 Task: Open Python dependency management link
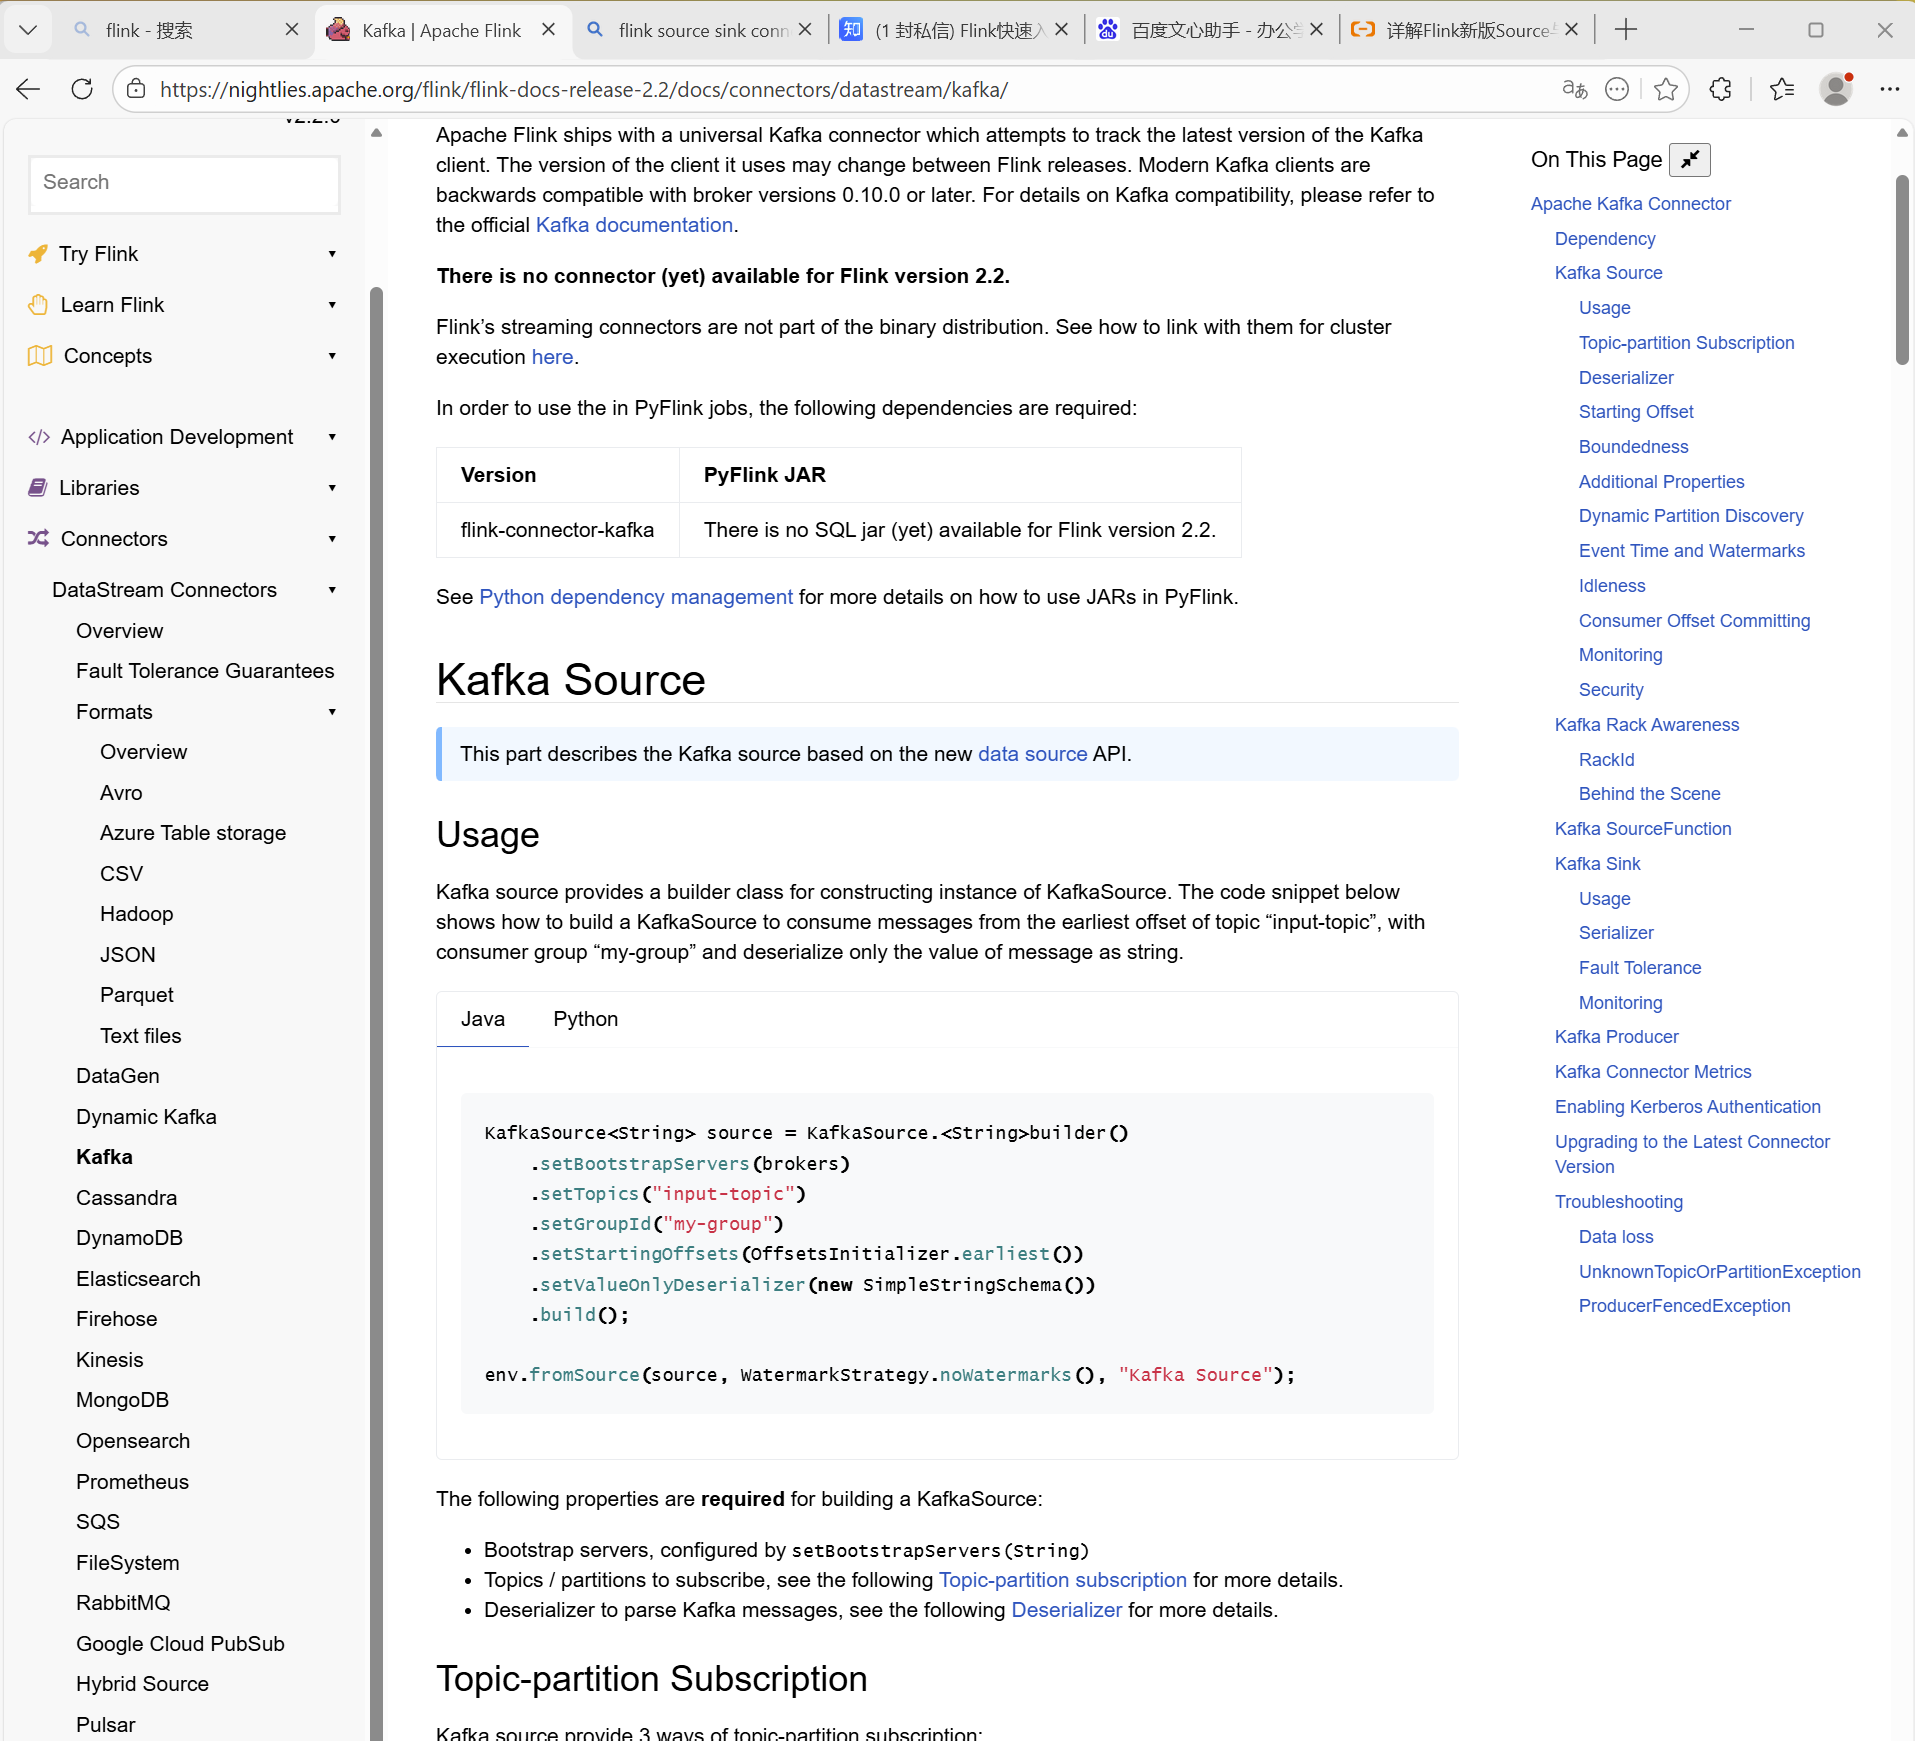click(636, 597)
